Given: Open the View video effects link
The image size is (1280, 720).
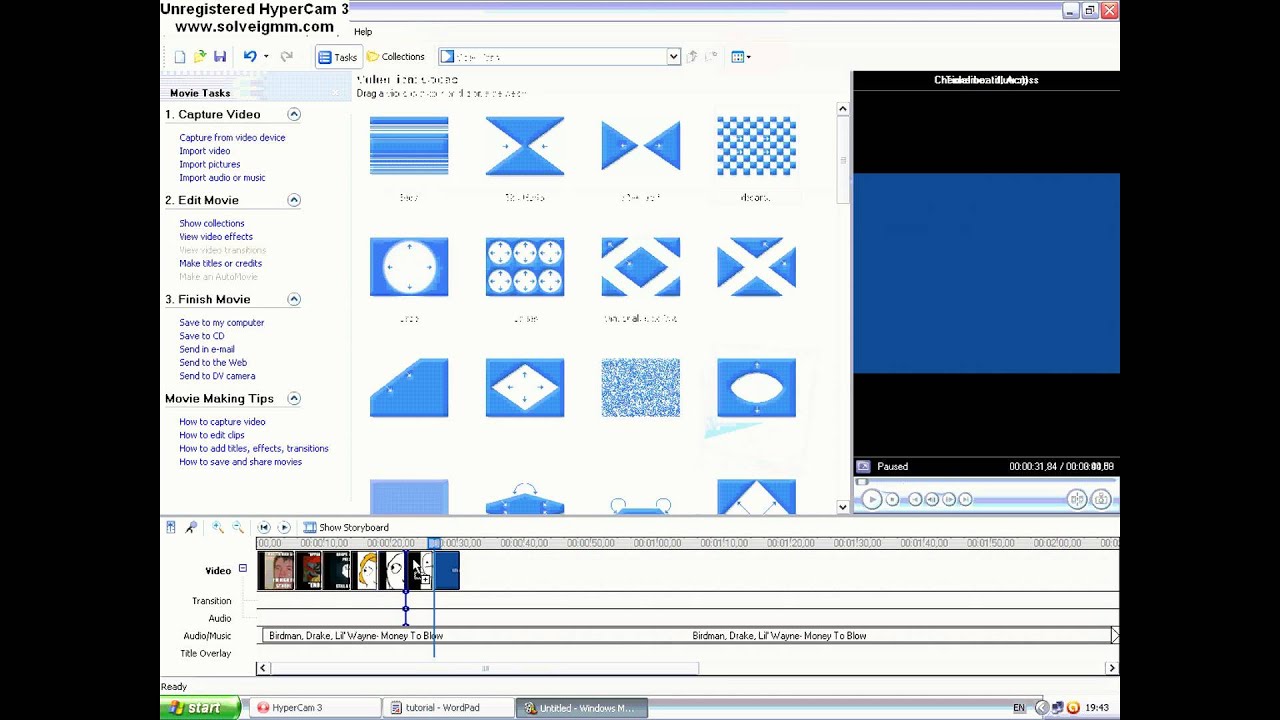Looking at the screenshot, I should click(x=216, y=237).
